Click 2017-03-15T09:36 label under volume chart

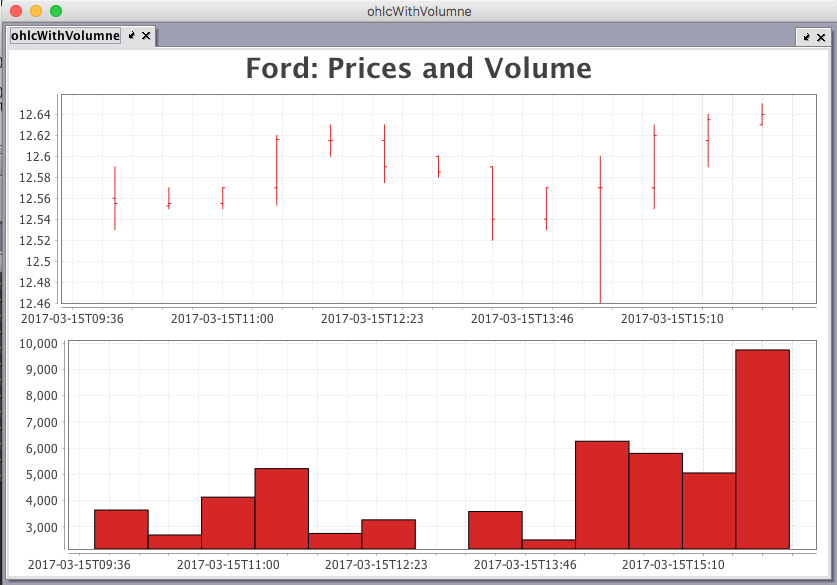click(79, 565)
